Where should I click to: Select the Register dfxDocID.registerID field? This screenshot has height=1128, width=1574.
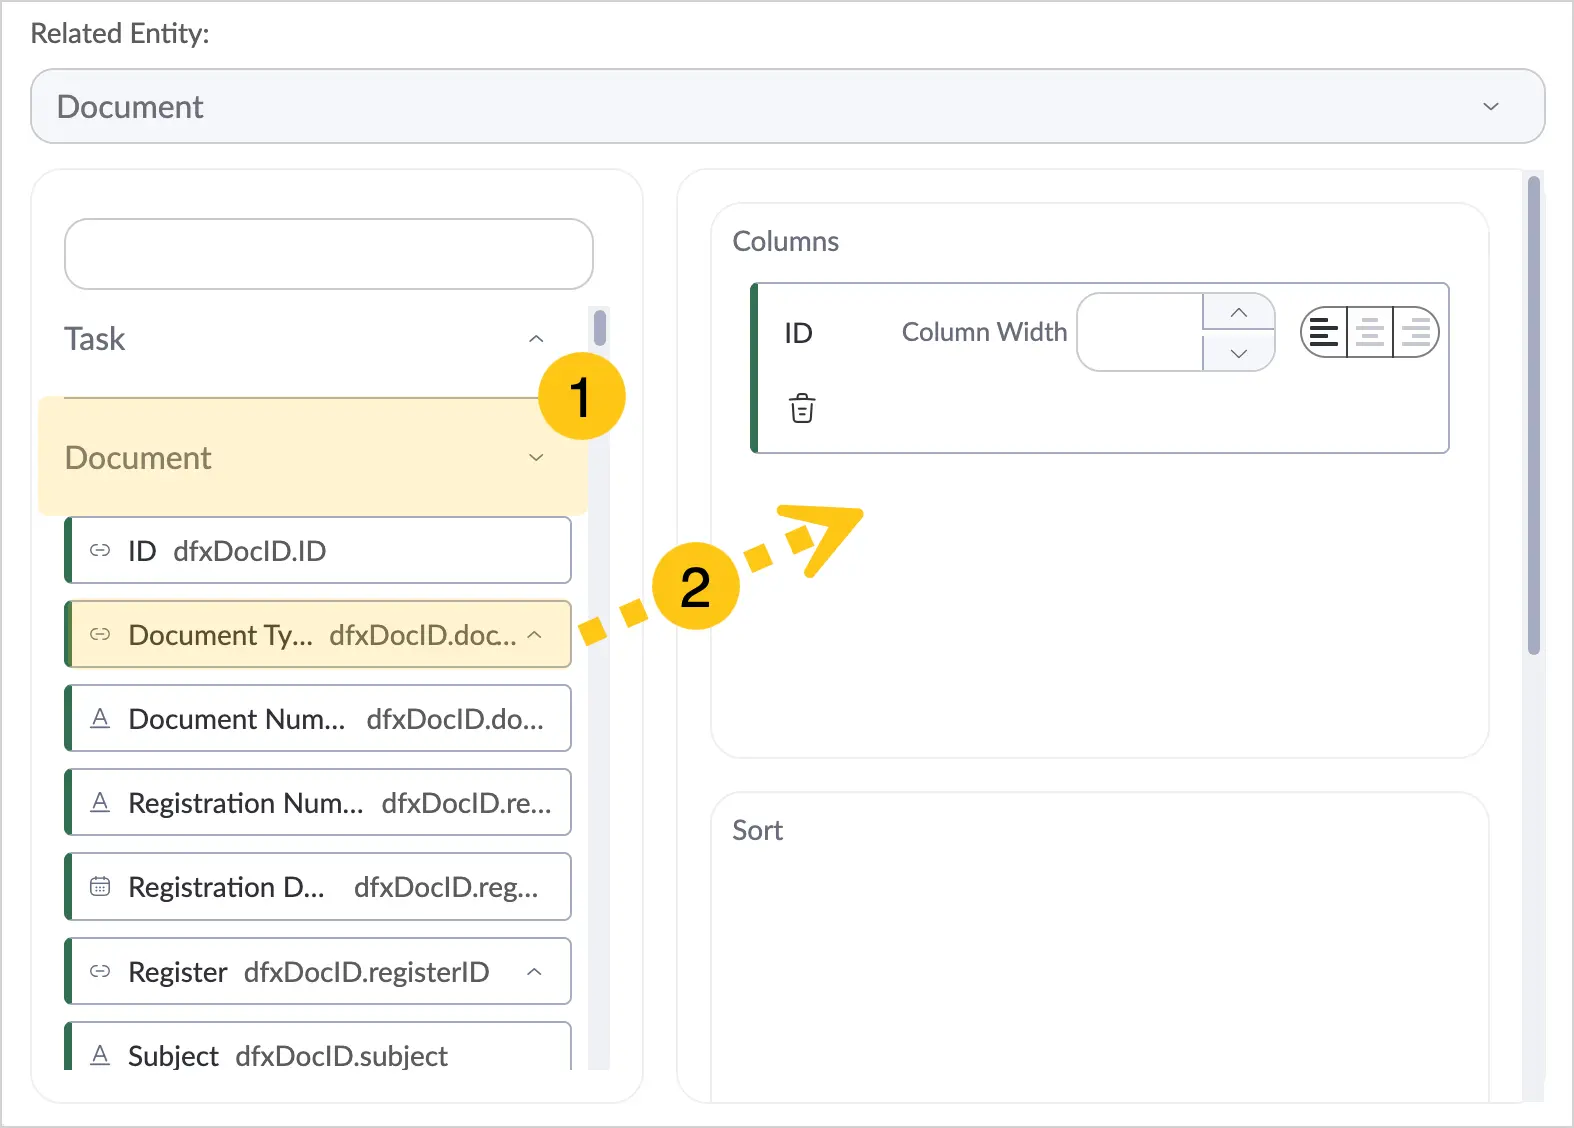318,971
